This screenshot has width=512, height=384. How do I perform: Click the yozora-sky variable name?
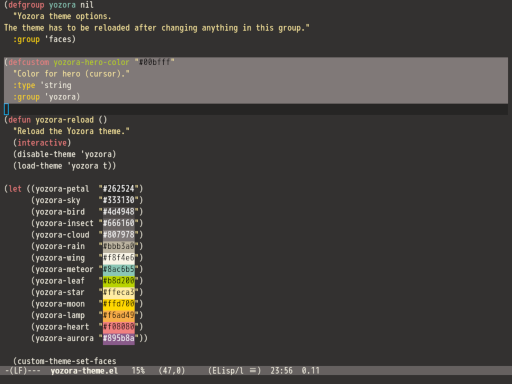58,200
